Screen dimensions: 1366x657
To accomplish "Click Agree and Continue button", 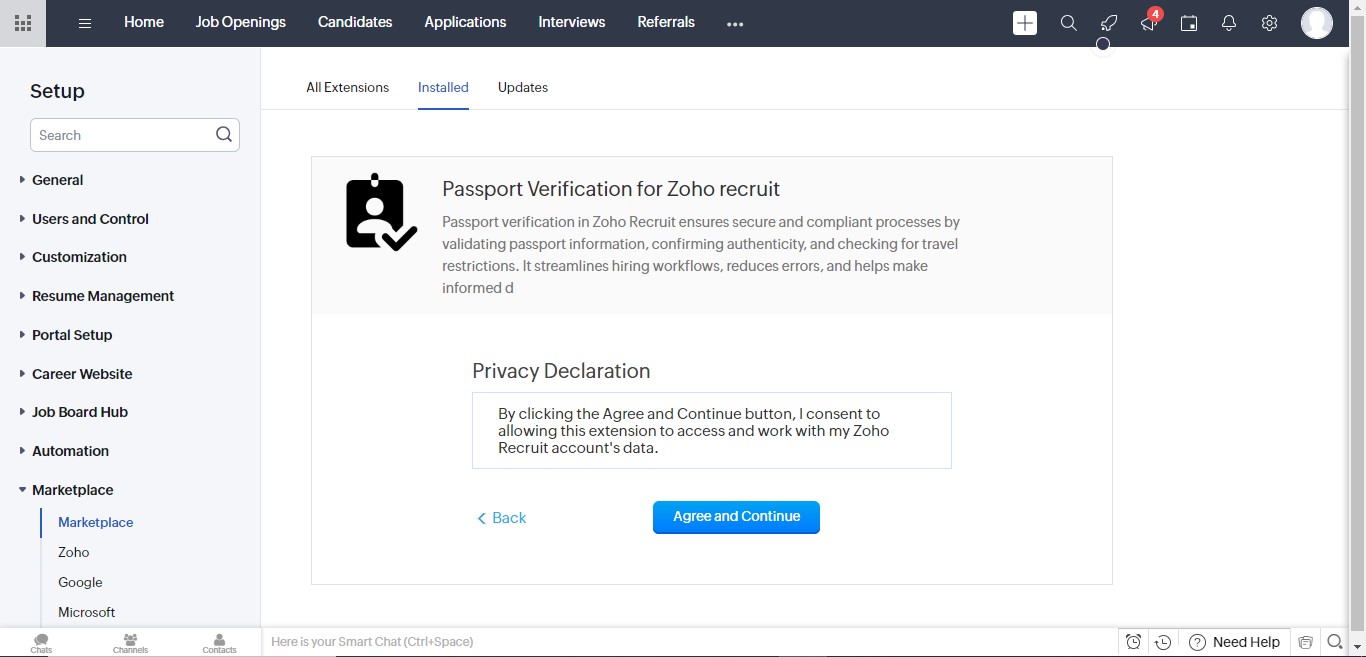I will [736, 517].
